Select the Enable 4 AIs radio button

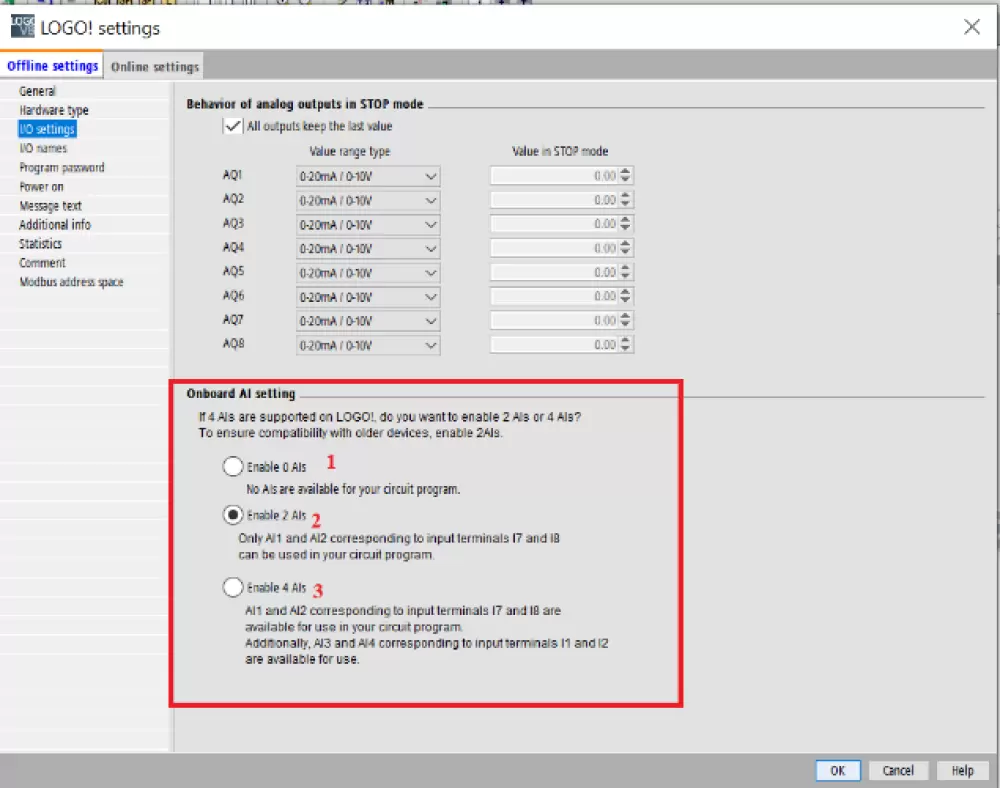click(x=233, y=587)
